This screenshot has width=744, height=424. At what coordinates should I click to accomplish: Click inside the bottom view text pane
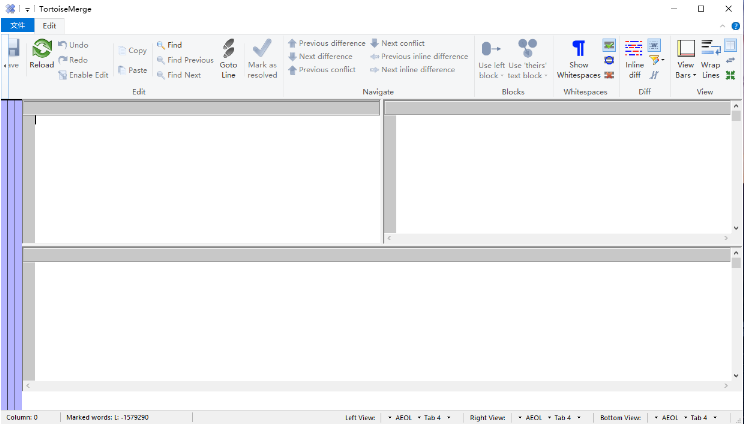coord(382,321)
